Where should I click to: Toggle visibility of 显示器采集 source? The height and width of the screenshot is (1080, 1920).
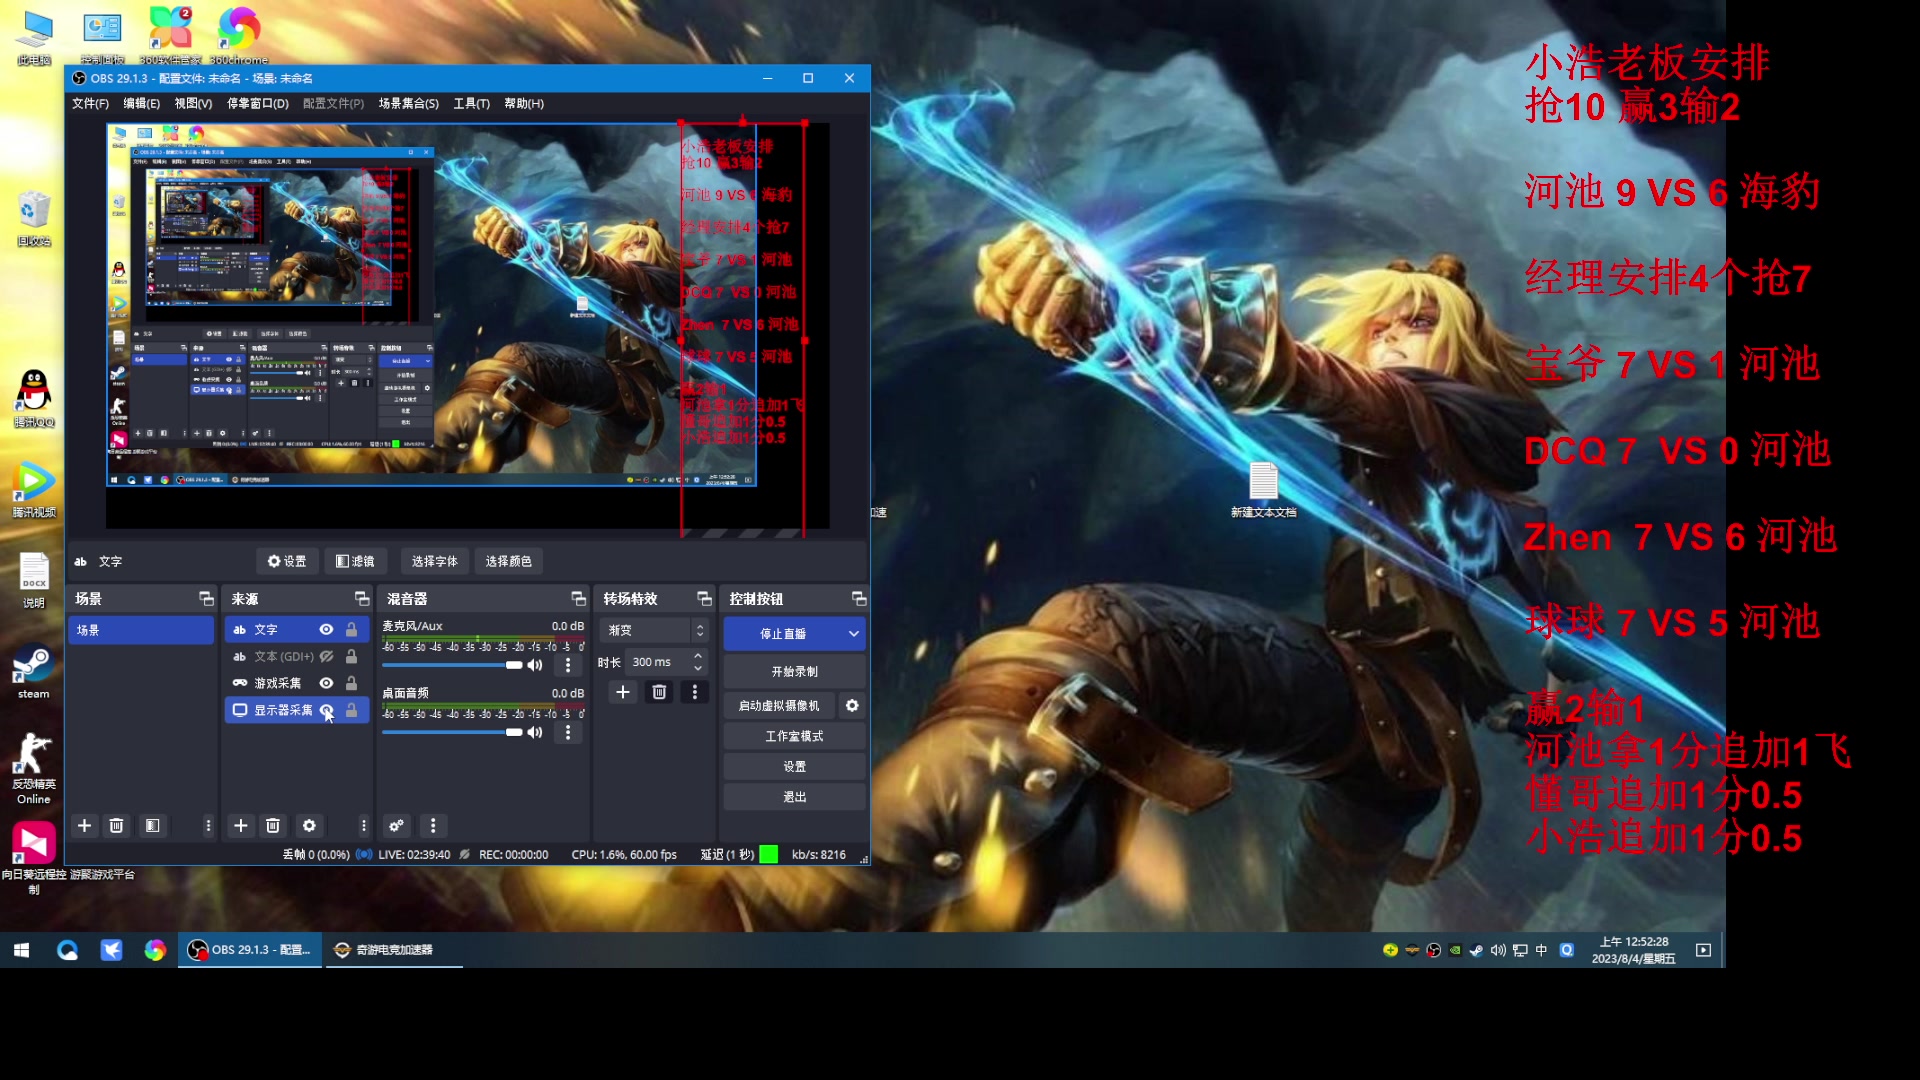coord(326,710)
